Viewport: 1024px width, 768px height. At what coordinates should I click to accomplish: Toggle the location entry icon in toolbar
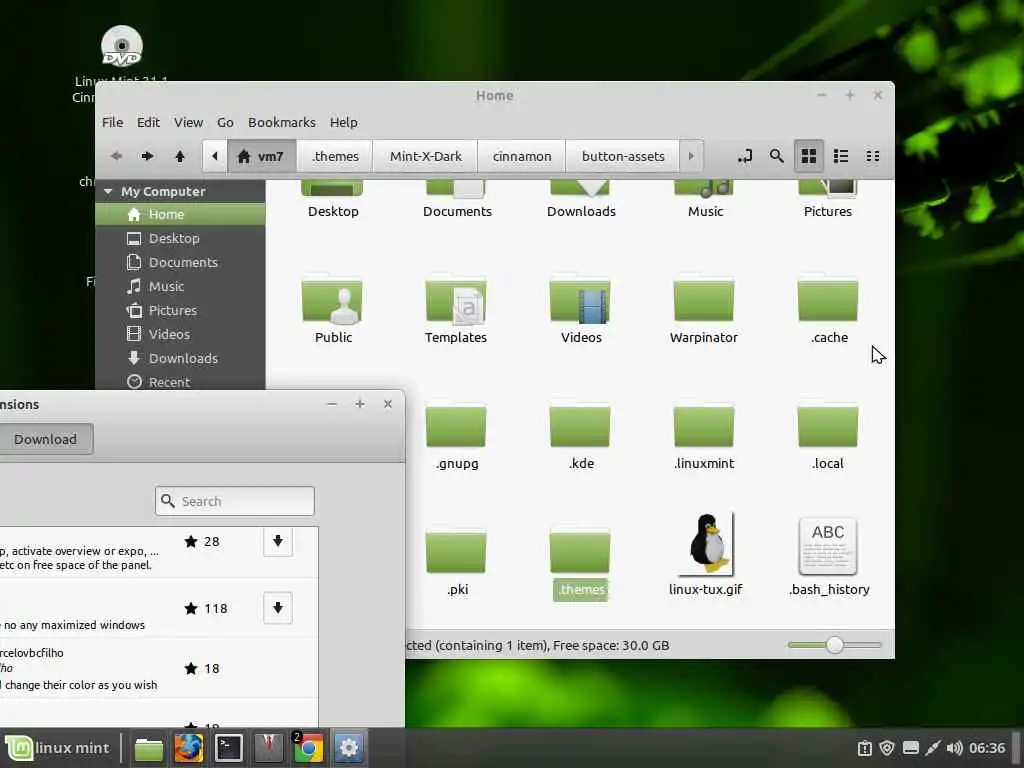coord(744,156)
